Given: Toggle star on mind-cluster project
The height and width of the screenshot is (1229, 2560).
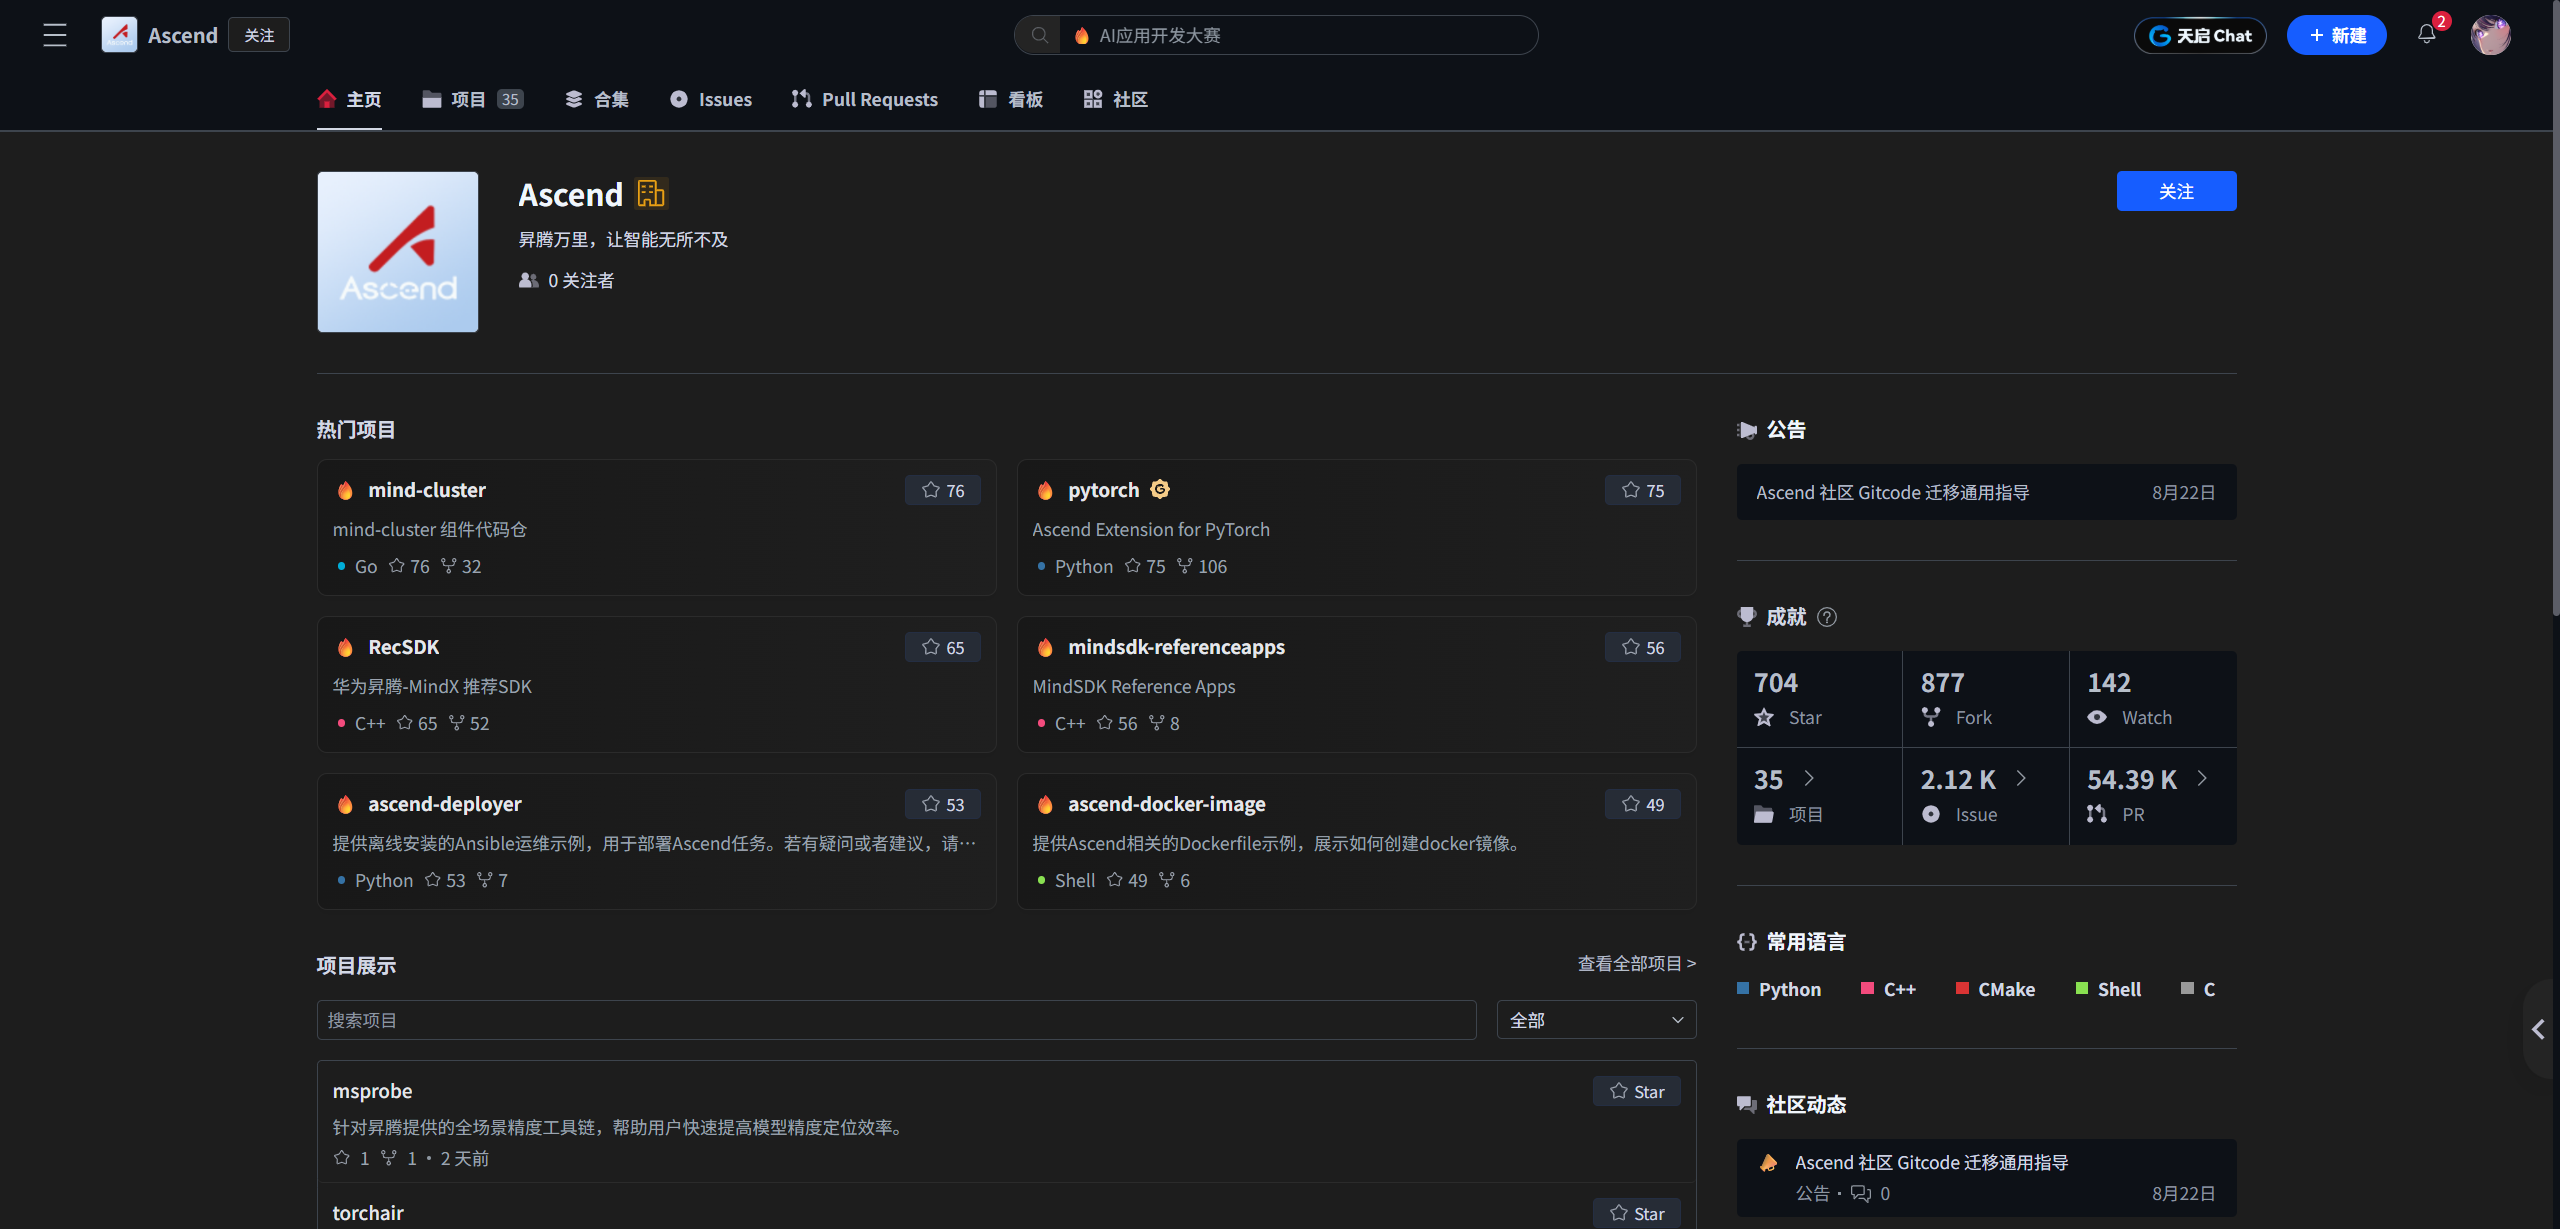Looking at the screenshot, I should click(943, 490).
